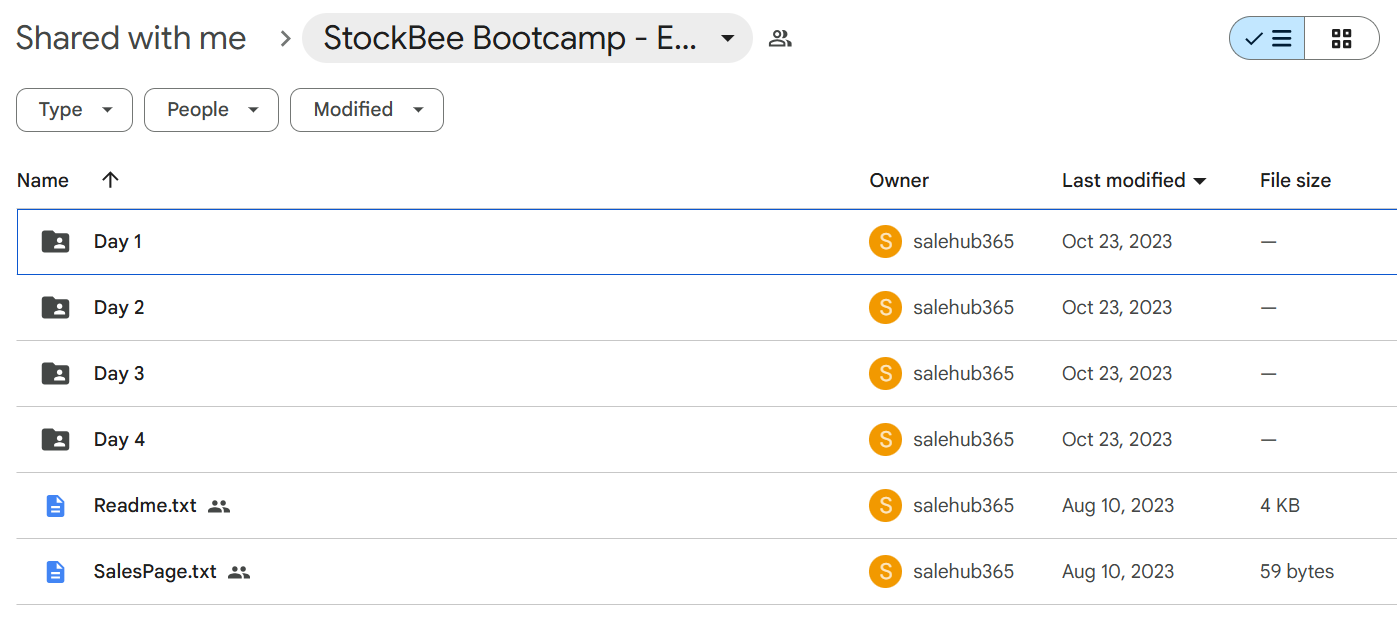
Task: Reverse sort direction with Name arrow
Action: coord(110,180)
